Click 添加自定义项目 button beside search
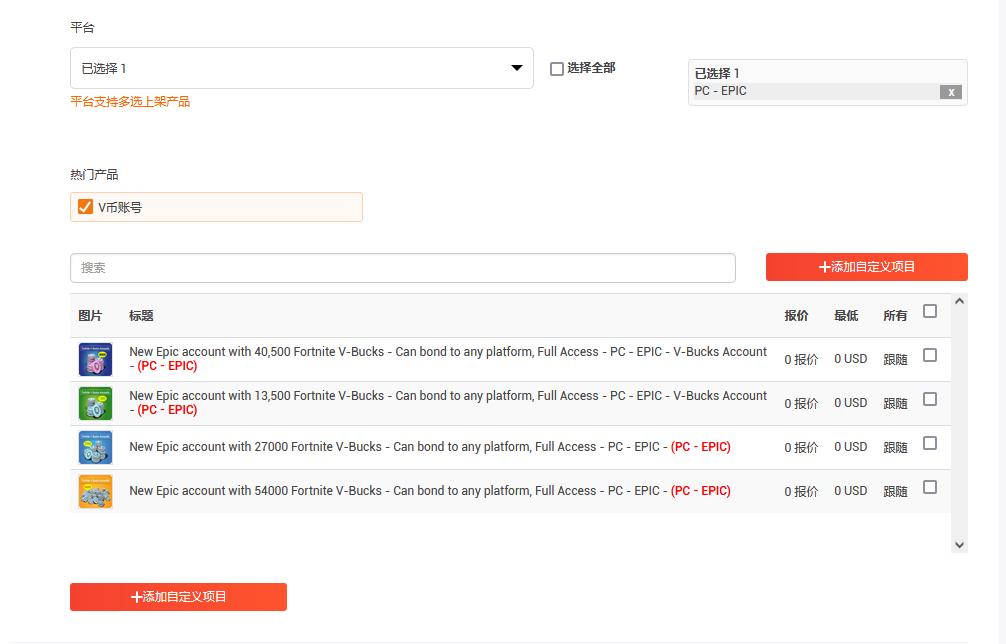The width and height of the screenshot is (1006, 644). [867, 267]
